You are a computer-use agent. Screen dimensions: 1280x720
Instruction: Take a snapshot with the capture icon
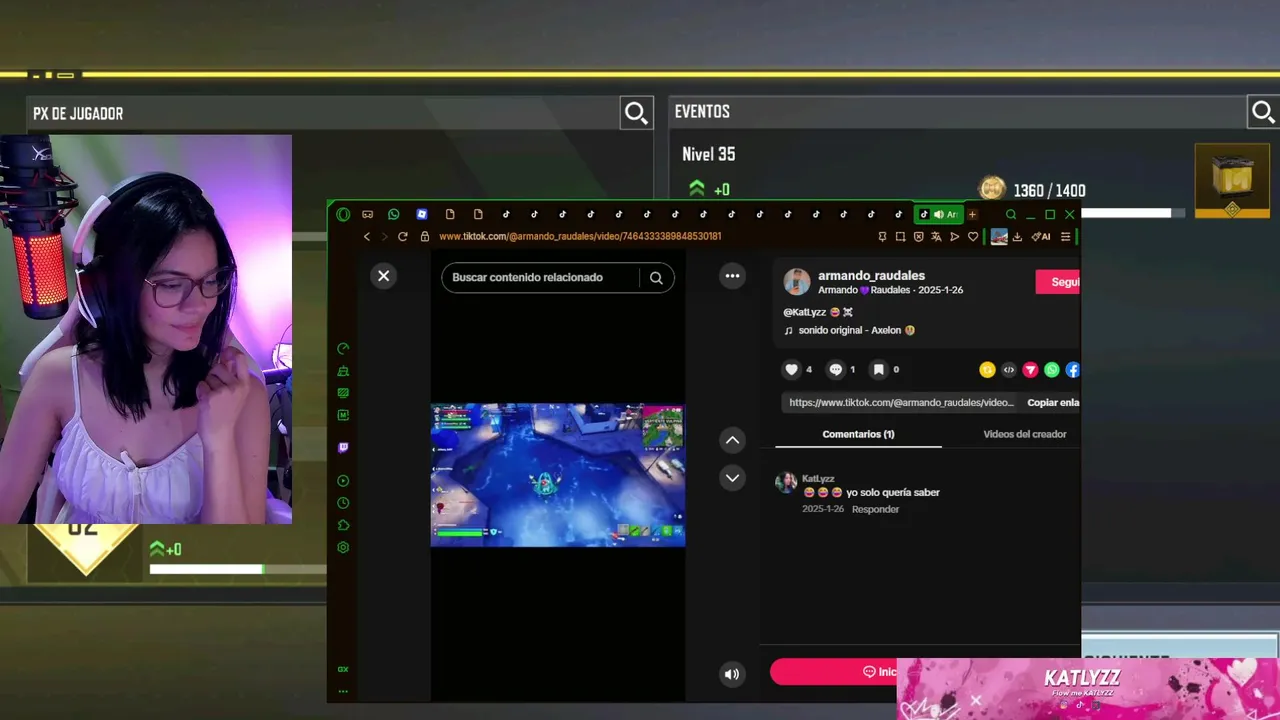click(900, 237)
